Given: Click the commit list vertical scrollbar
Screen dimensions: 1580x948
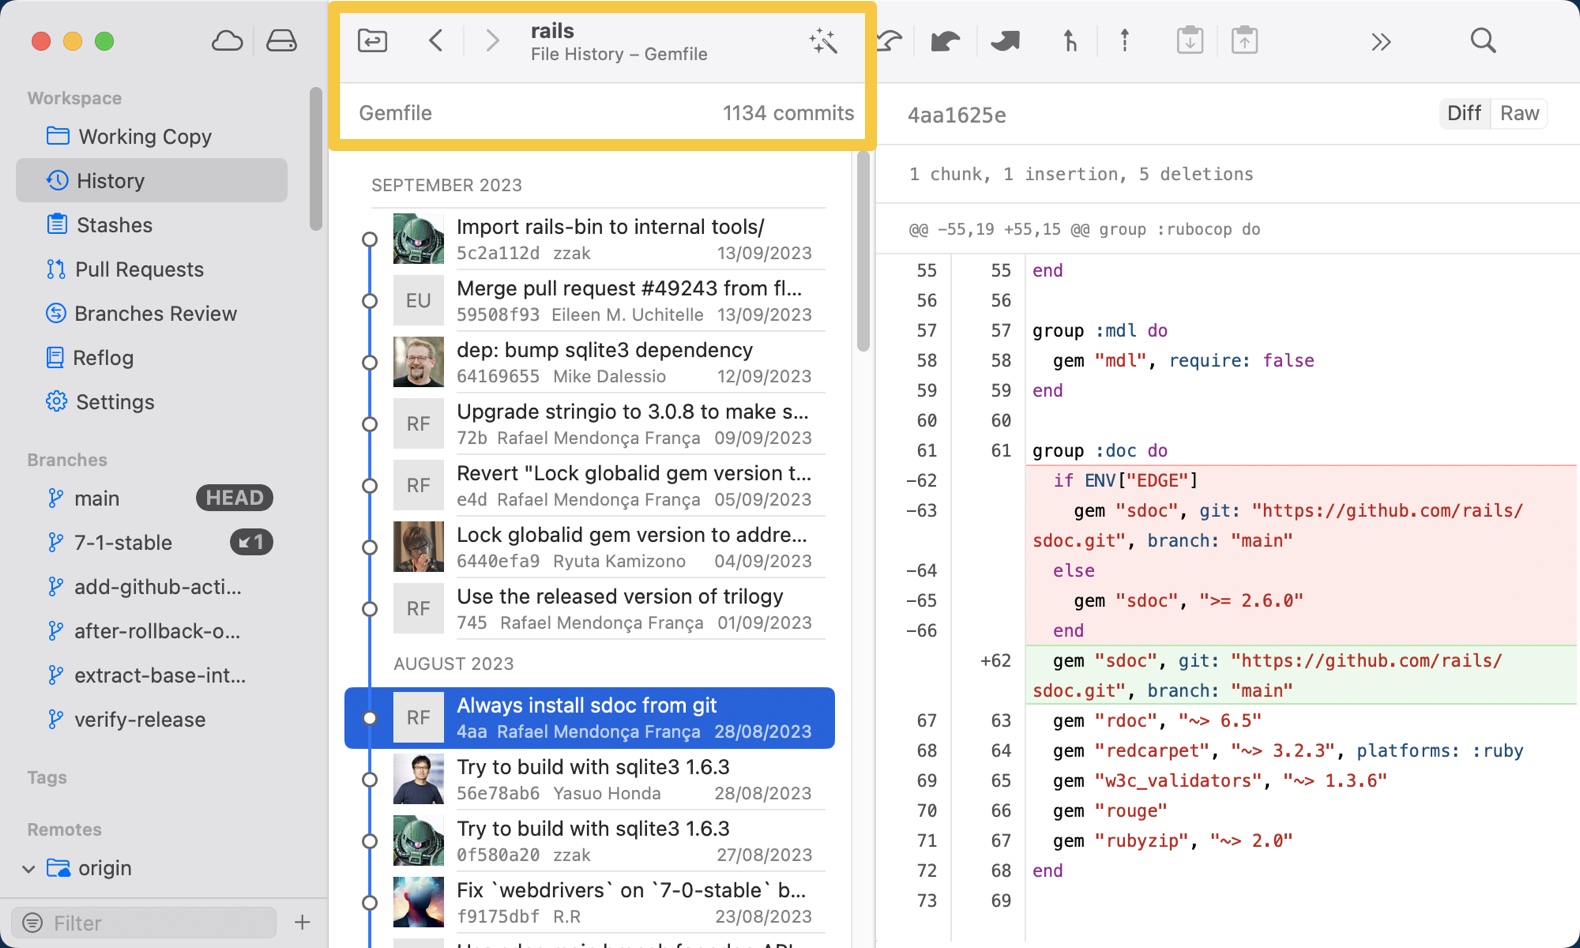Looking at the screenshot, I should (863, 252).
